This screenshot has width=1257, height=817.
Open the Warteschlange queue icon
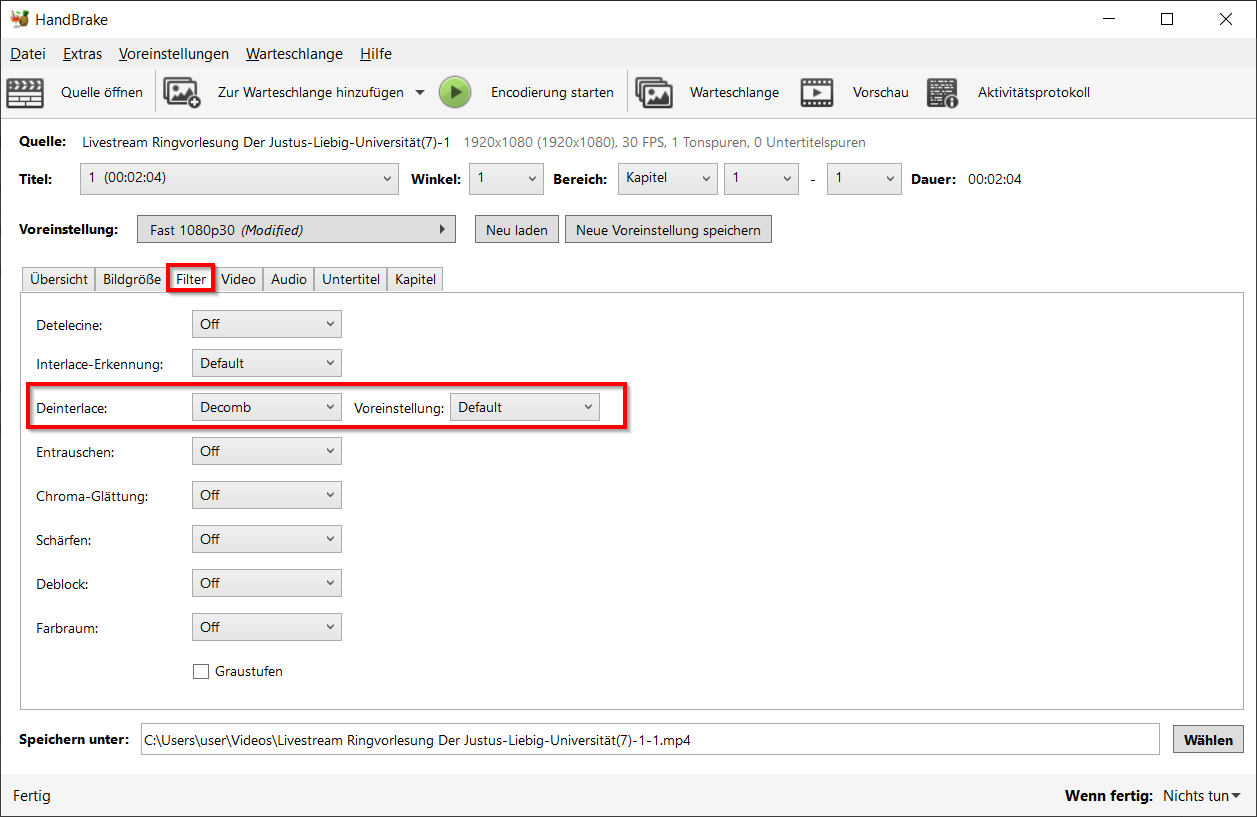coord(654,93)
